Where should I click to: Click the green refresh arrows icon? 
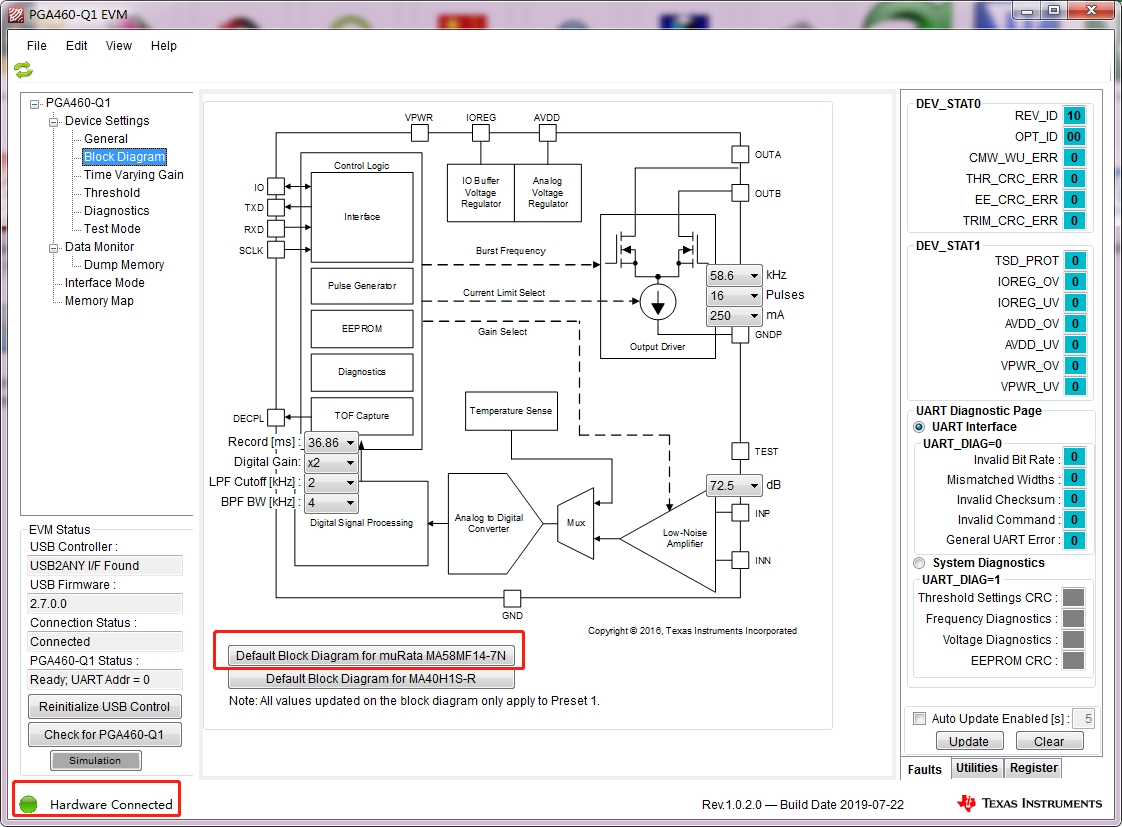[x=23, y=69]
